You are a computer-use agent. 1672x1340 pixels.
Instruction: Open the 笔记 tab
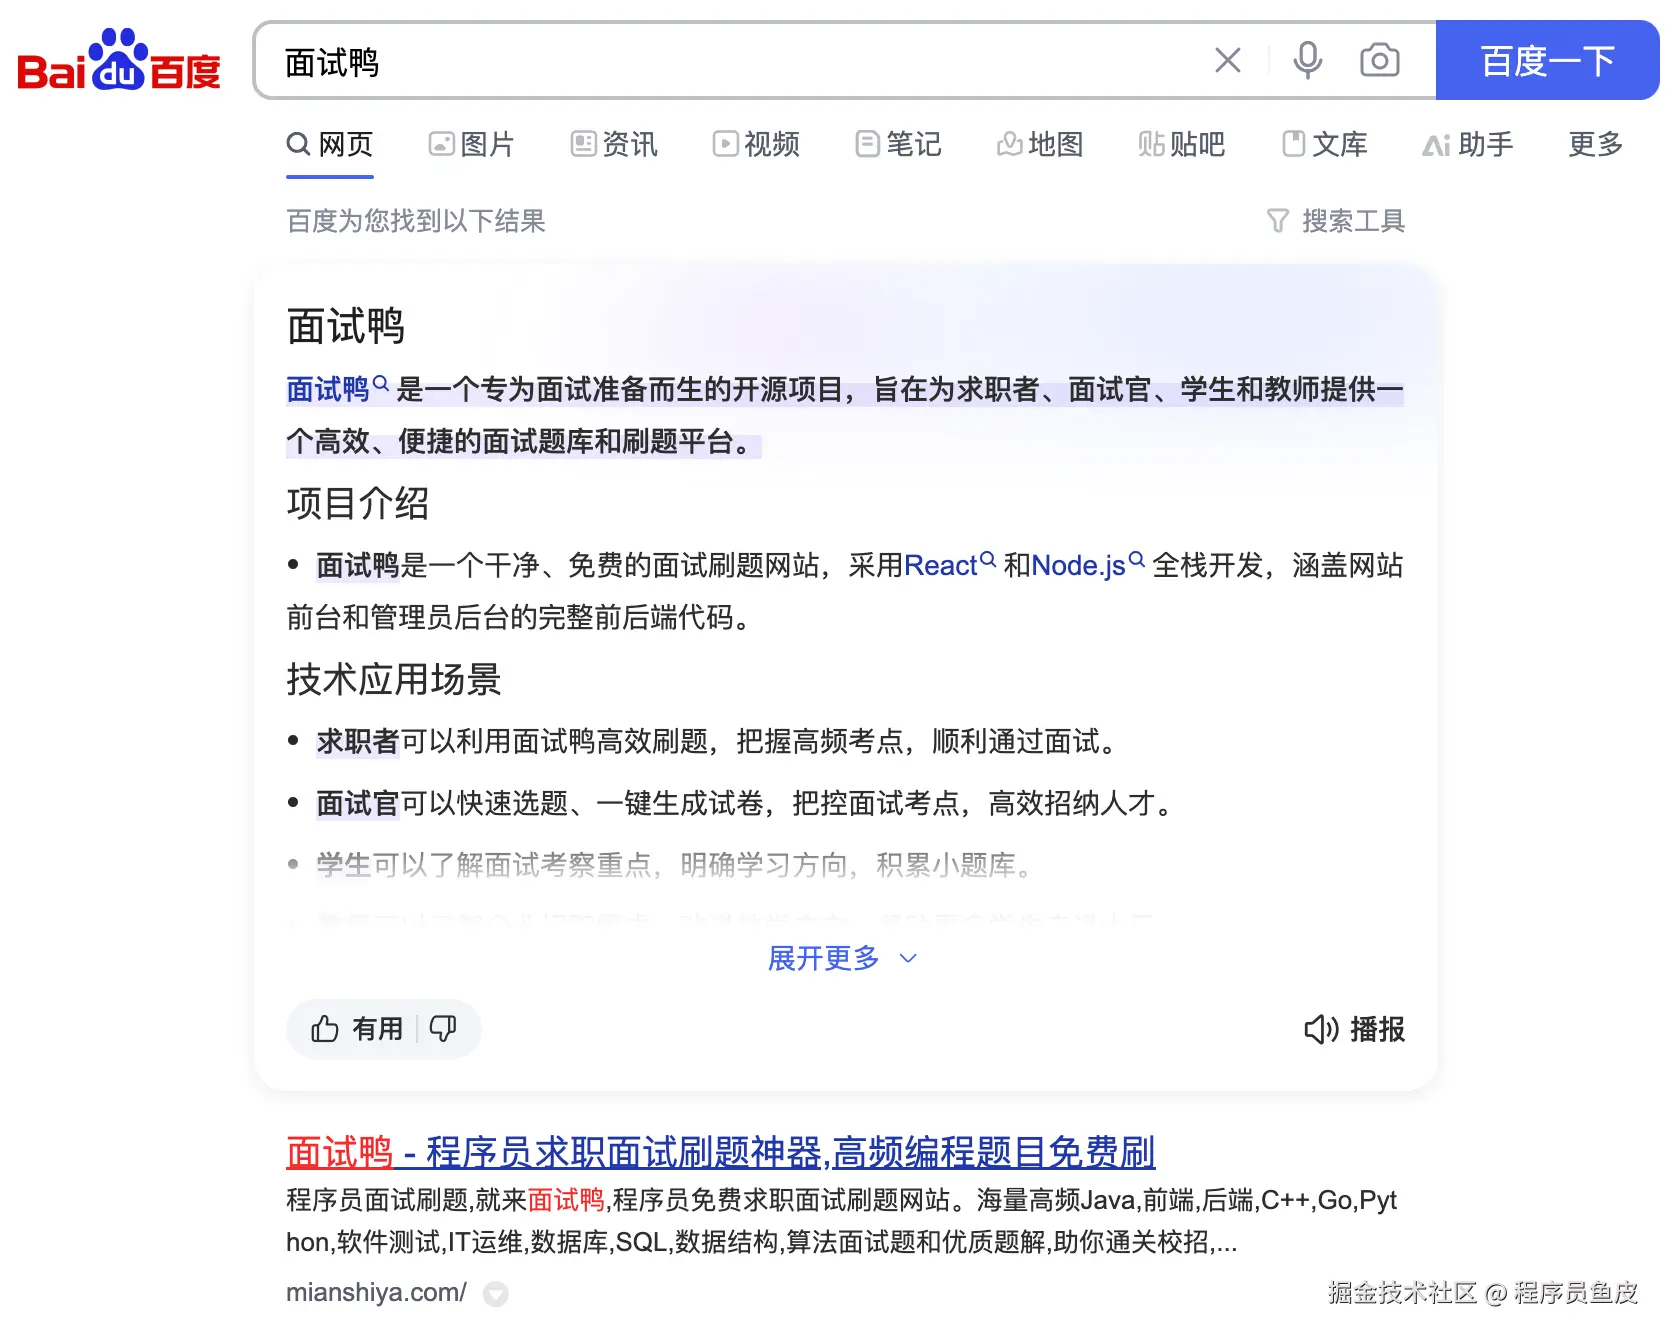[898, 145]
